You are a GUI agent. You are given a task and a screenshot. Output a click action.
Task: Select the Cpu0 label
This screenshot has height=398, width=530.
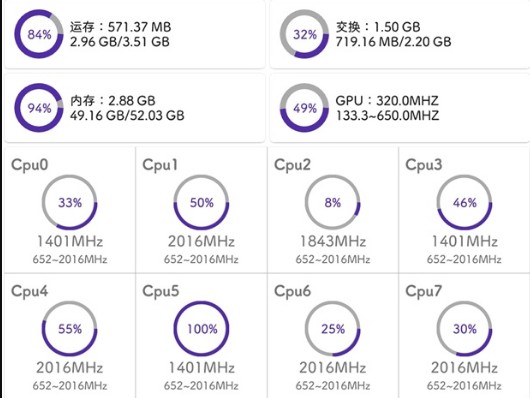click(x=30, y=165)
